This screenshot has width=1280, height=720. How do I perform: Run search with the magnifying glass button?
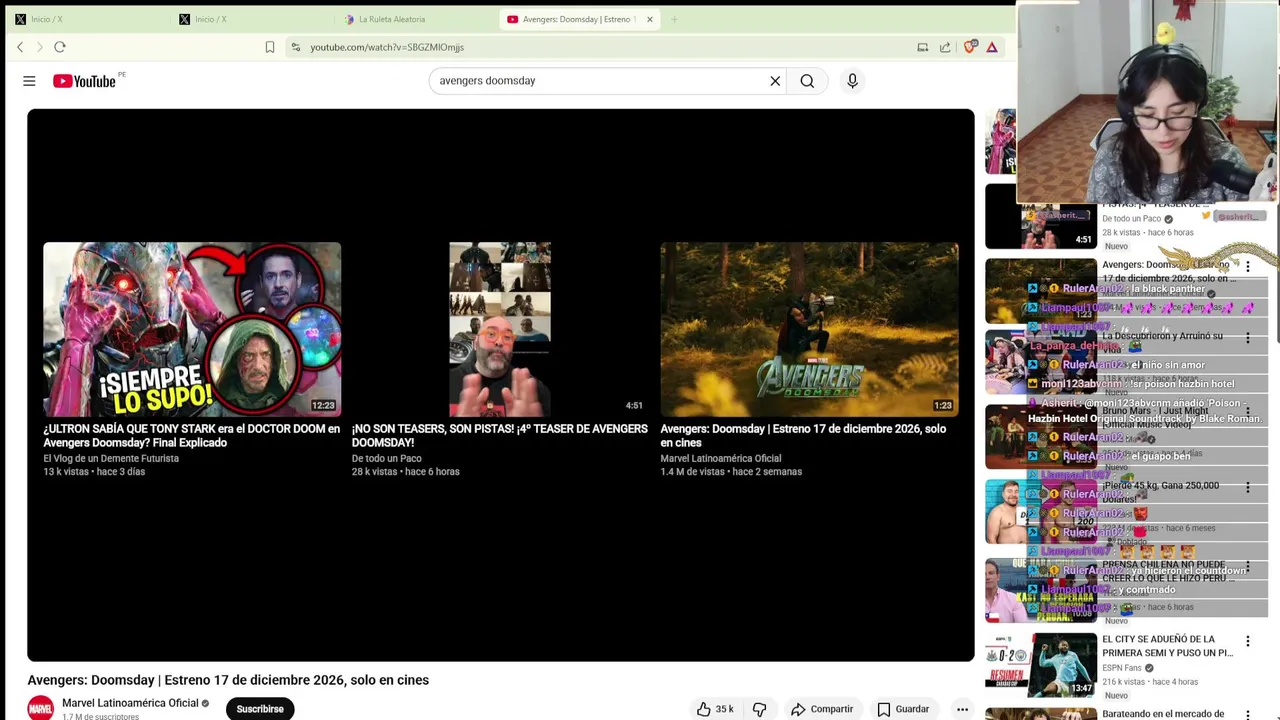pyautogui.click(x=807, y=81)
